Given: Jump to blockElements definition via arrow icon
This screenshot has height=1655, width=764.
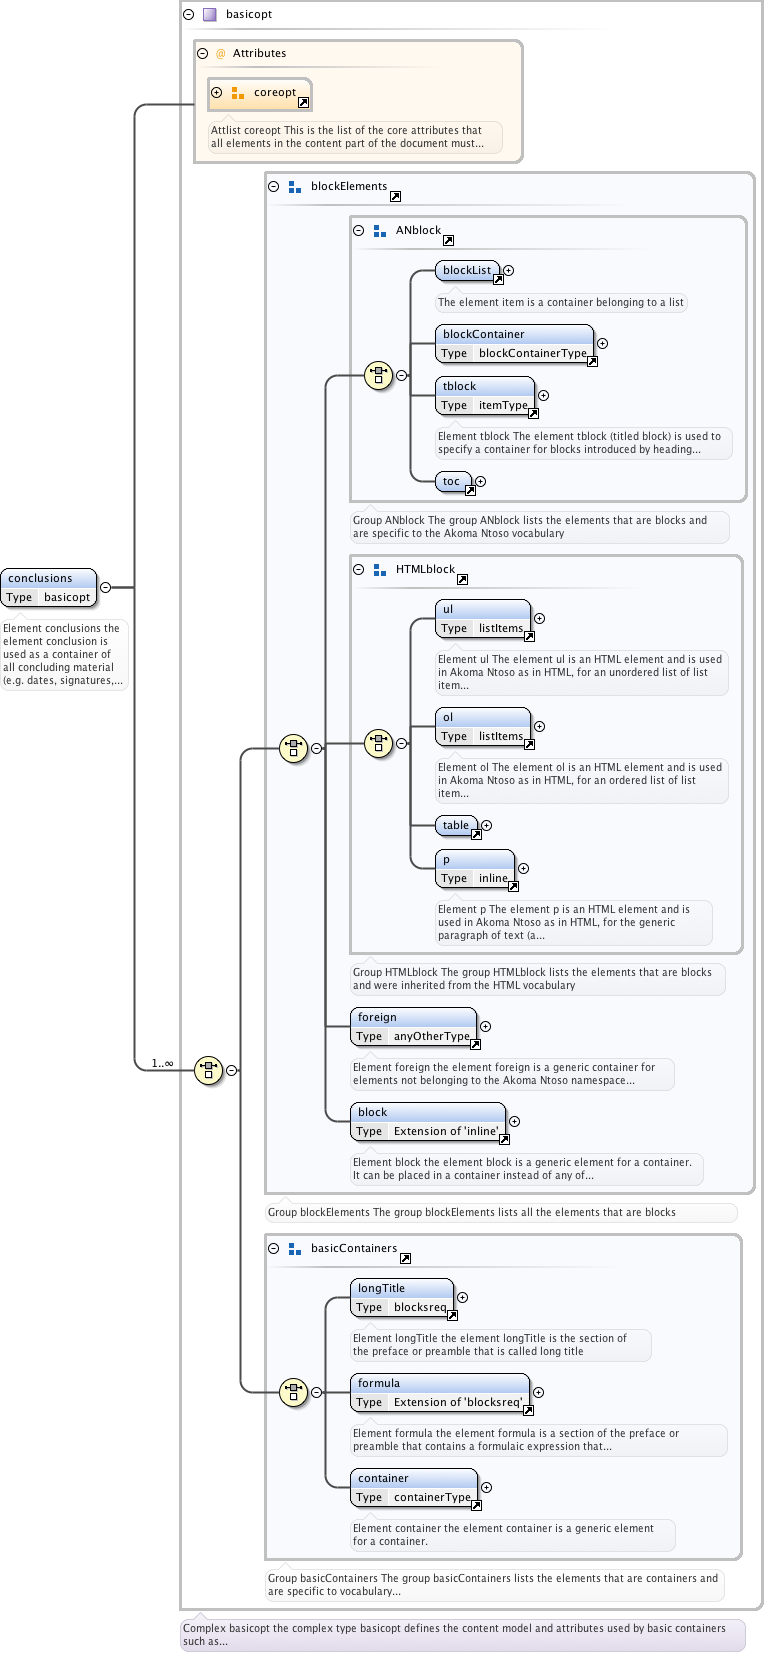Looking at the screenshot, I should pyautogui.click(x=395, y=196).
